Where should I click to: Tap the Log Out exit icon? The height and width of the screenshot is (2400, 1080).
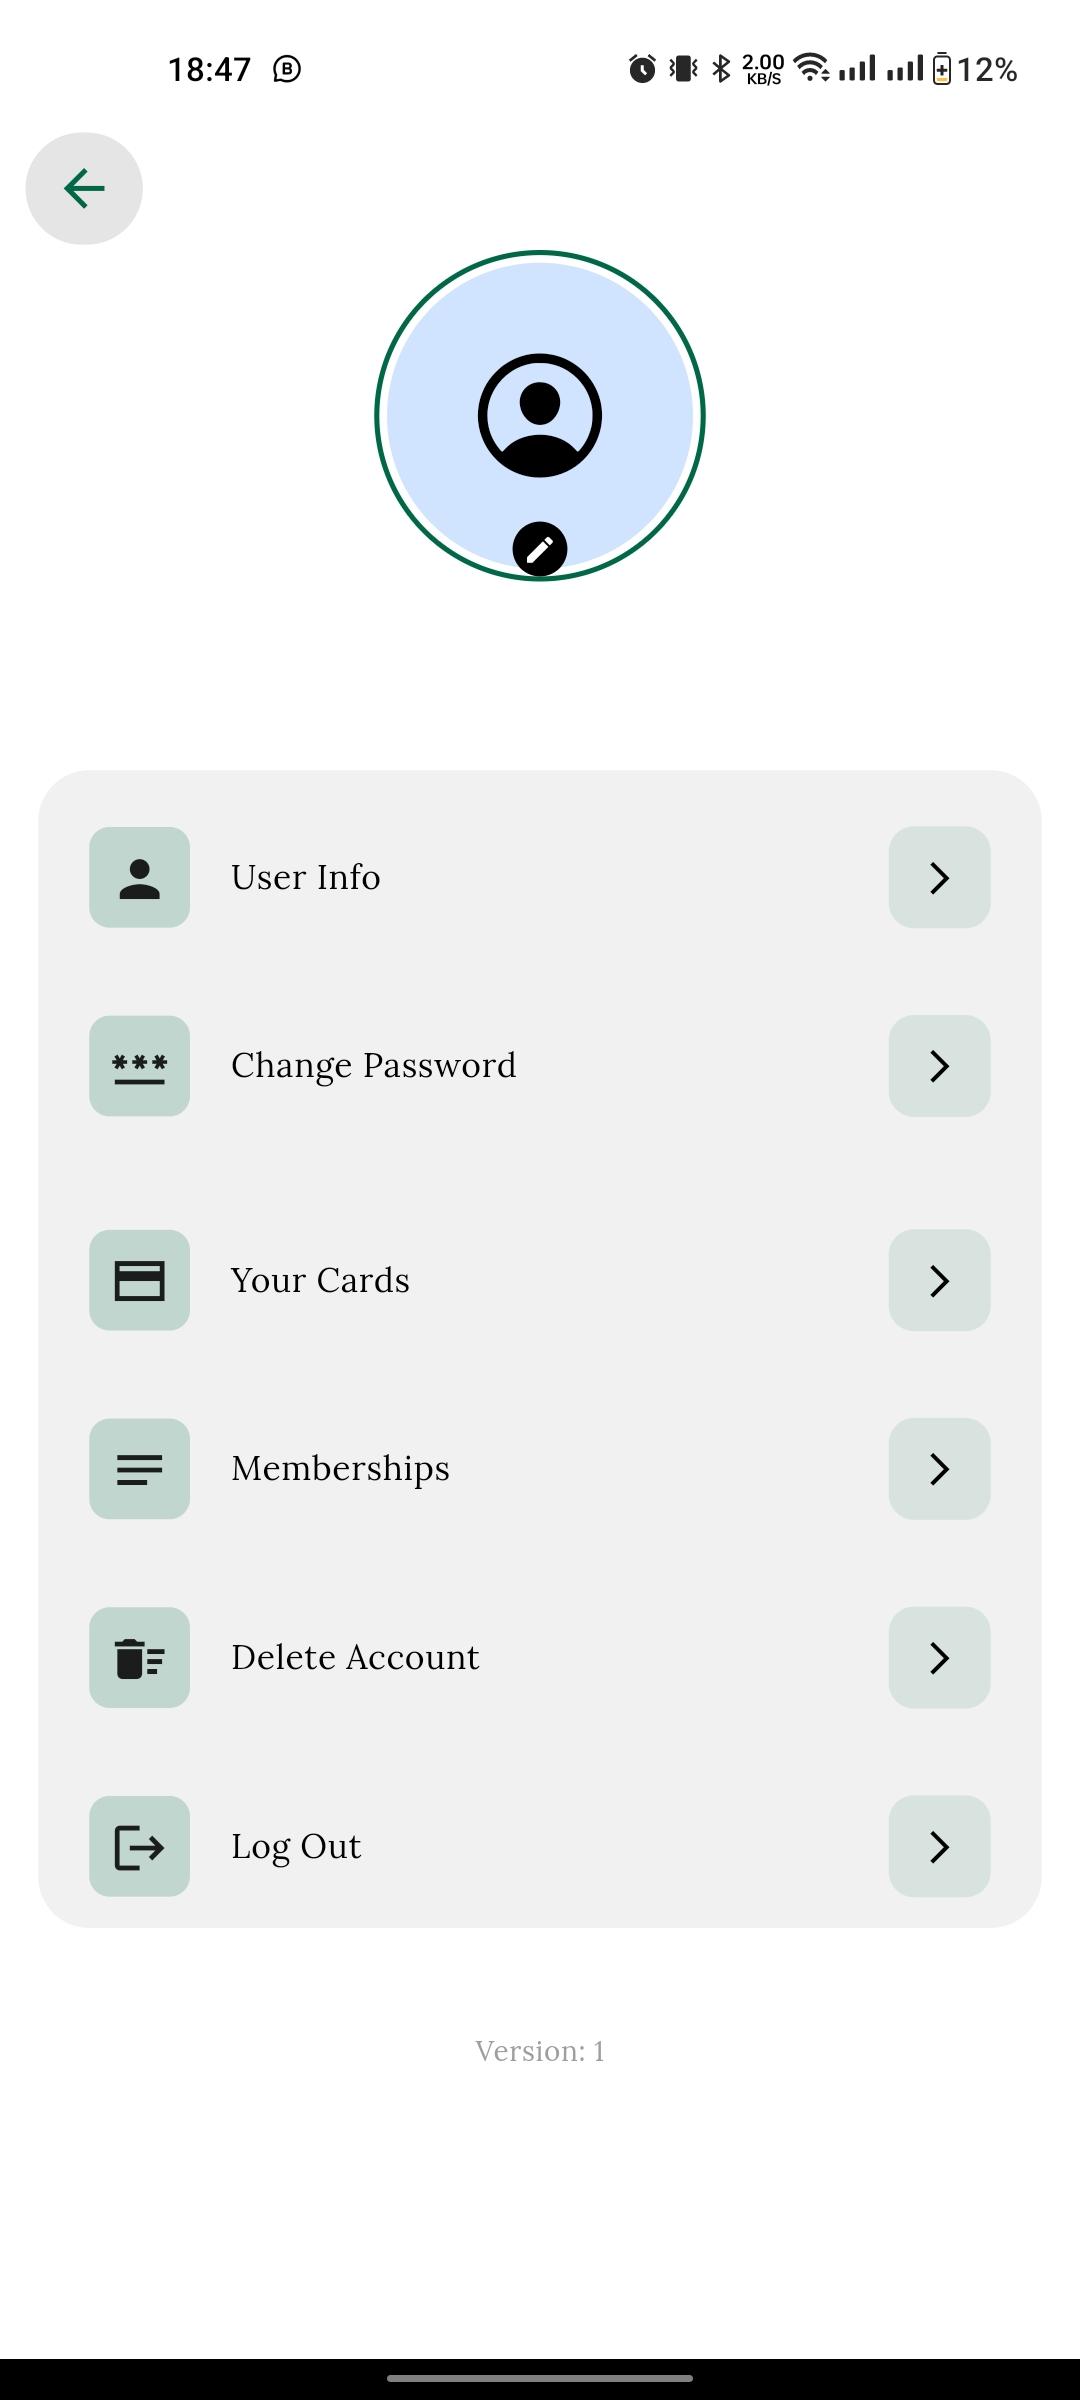tap(140, 1846)
